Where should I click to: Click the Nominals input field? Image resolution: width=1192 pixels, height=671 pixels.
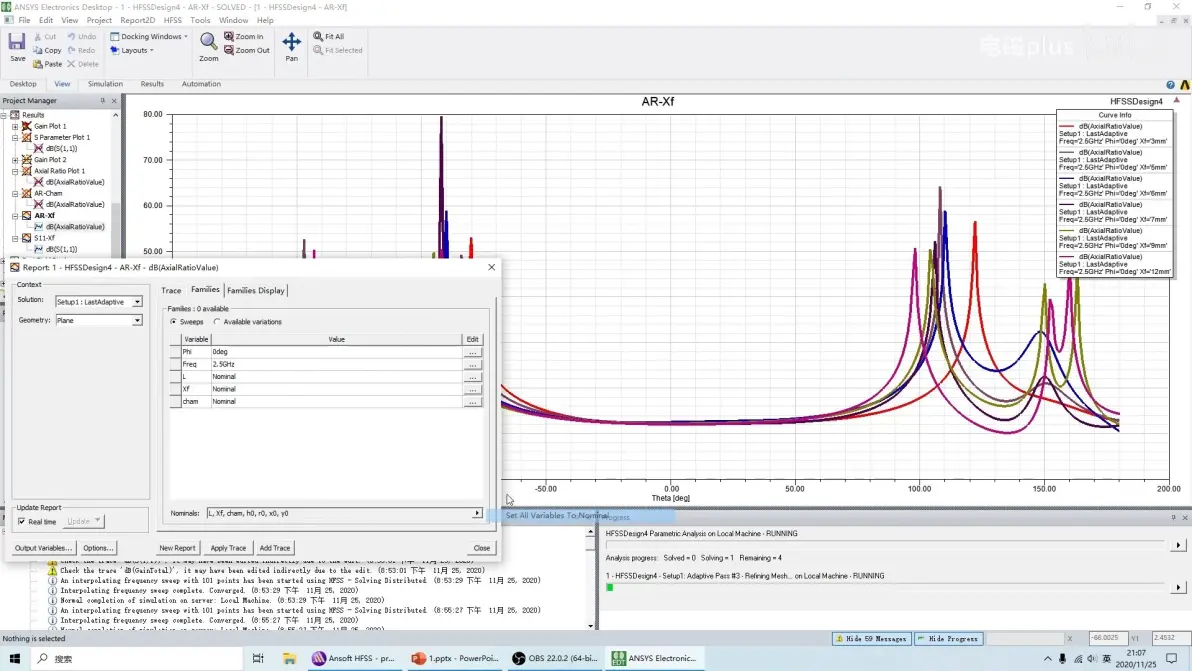(340, 514)
